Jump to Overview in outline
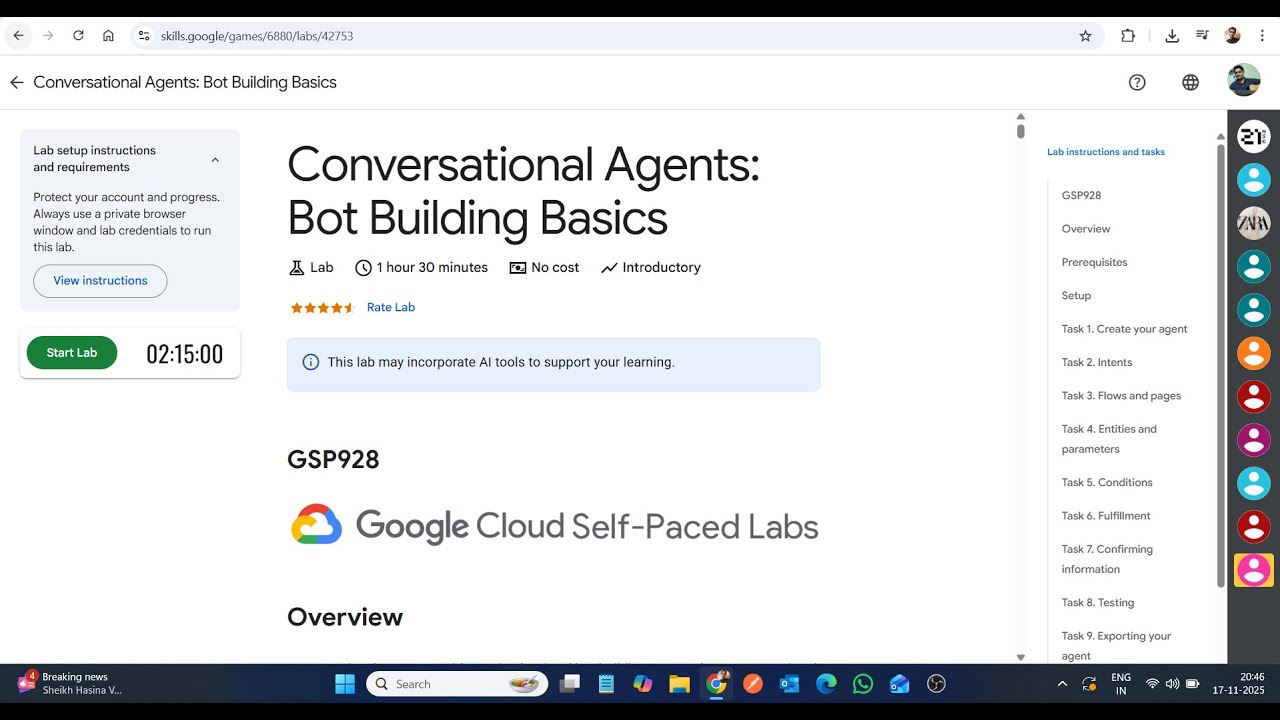The width and height of the screenshot is (1280, 720). click(x=1086, y=229)
